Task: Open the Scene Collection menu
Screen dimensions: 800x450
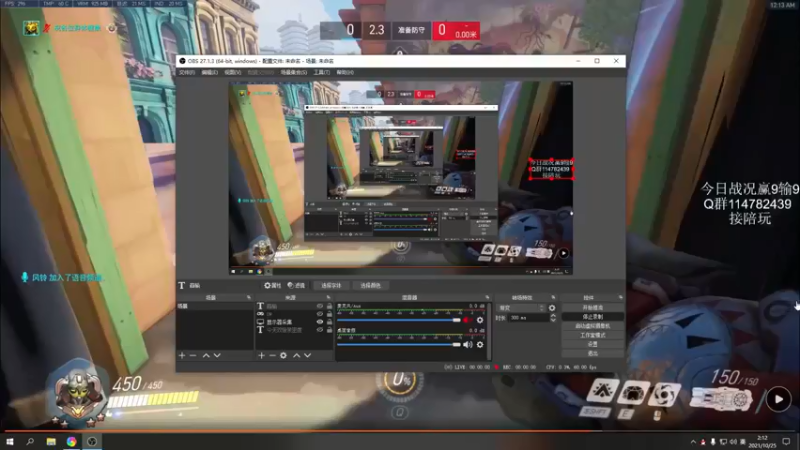Action: point(293,72)
